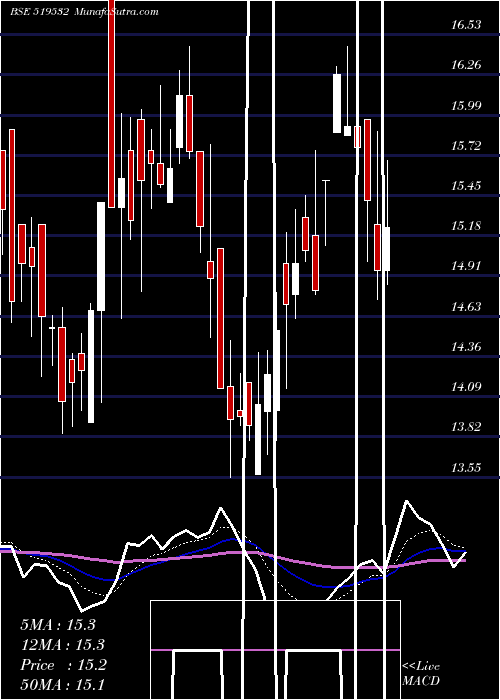Click the 13.55 price axis label
The width and height of the screenshot is (500, 700).
466,468
